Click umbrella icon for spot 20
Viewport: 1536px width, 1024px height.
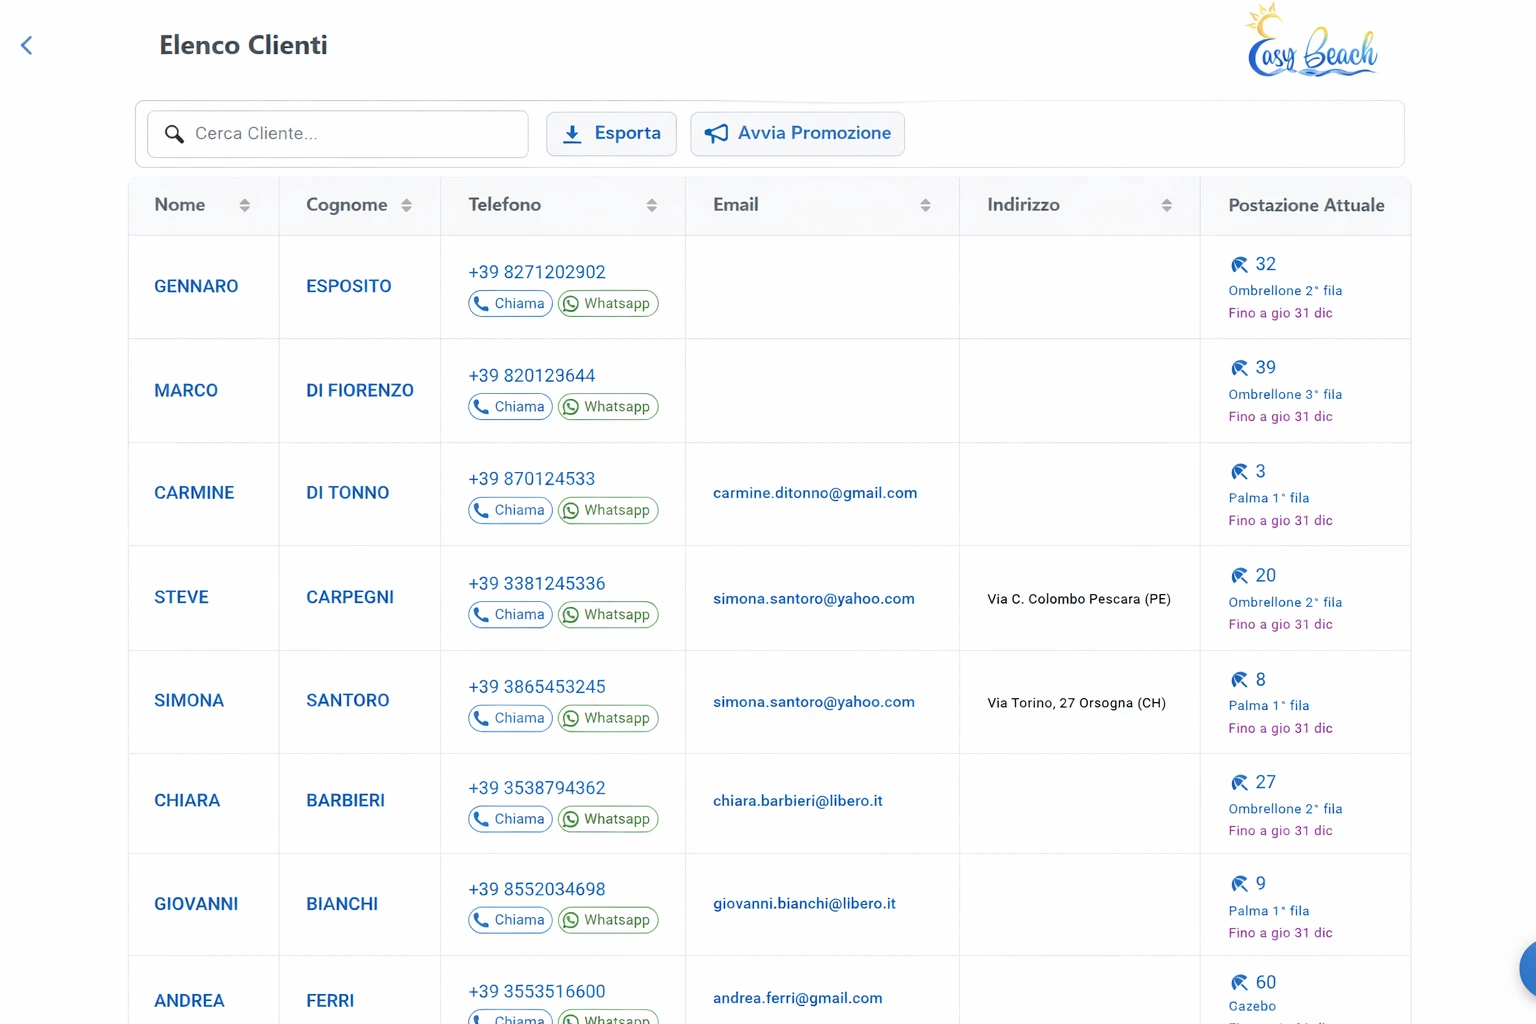click(1239, 576)
